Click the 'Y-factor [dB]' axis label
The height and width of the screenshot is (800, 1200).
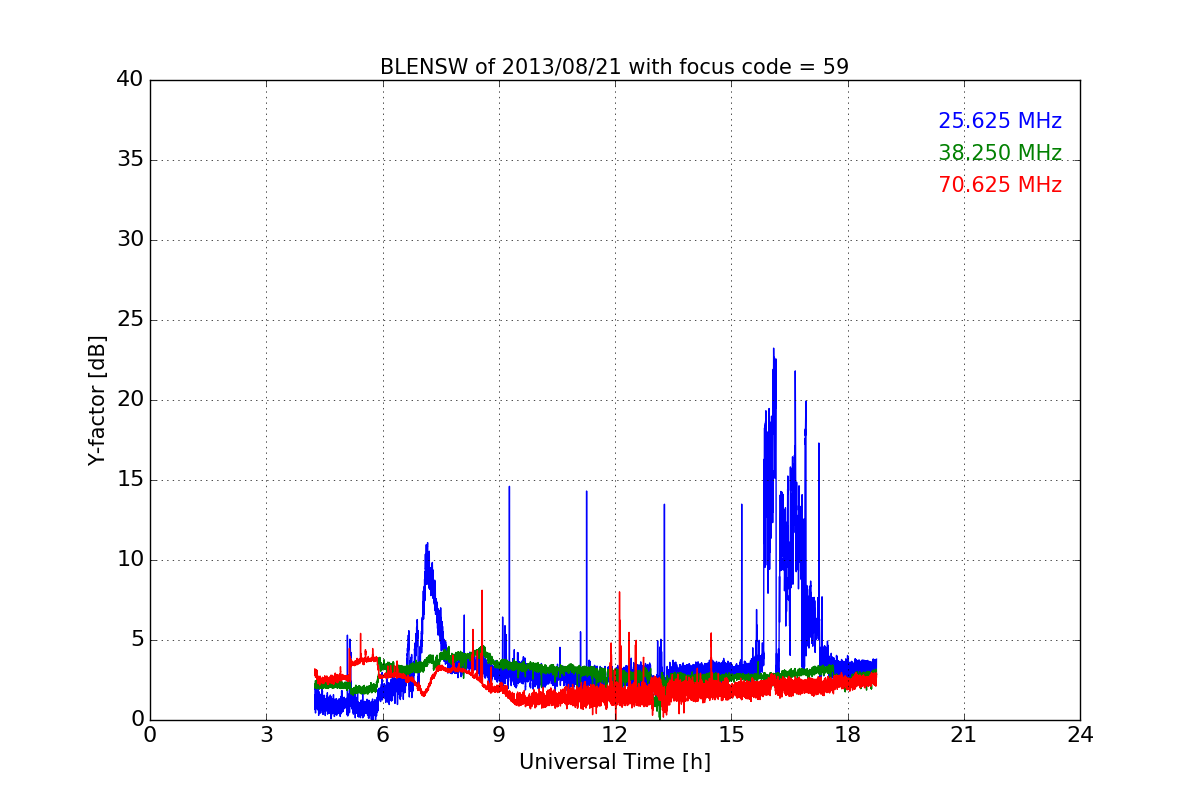coord(97,400)
